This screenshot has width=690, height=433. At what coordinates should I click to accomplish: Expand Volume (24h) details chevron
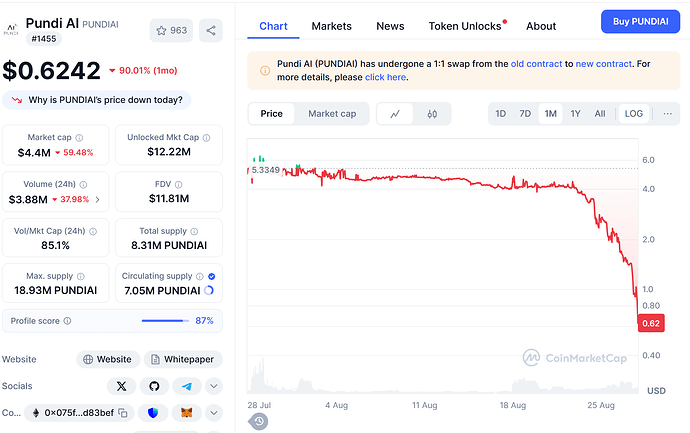pyautogui.click(x=98, y=200)
